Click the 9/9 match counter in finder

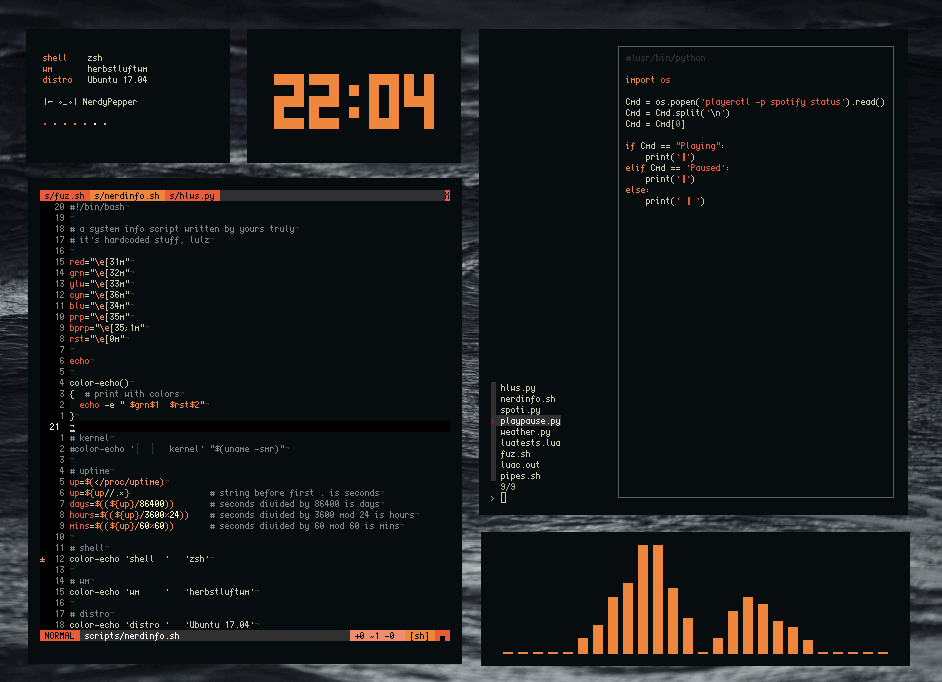508,487
